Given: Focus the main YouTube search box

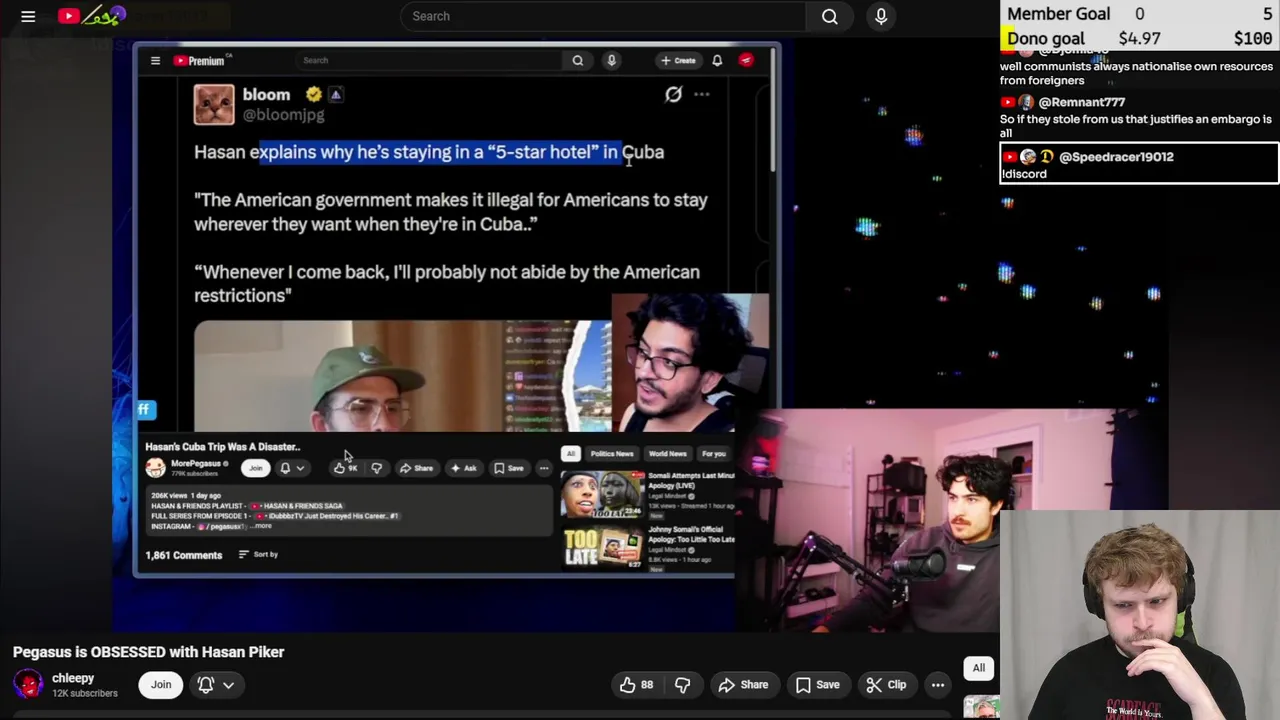Looking at the screenshot, I should [x=604, y=16].
